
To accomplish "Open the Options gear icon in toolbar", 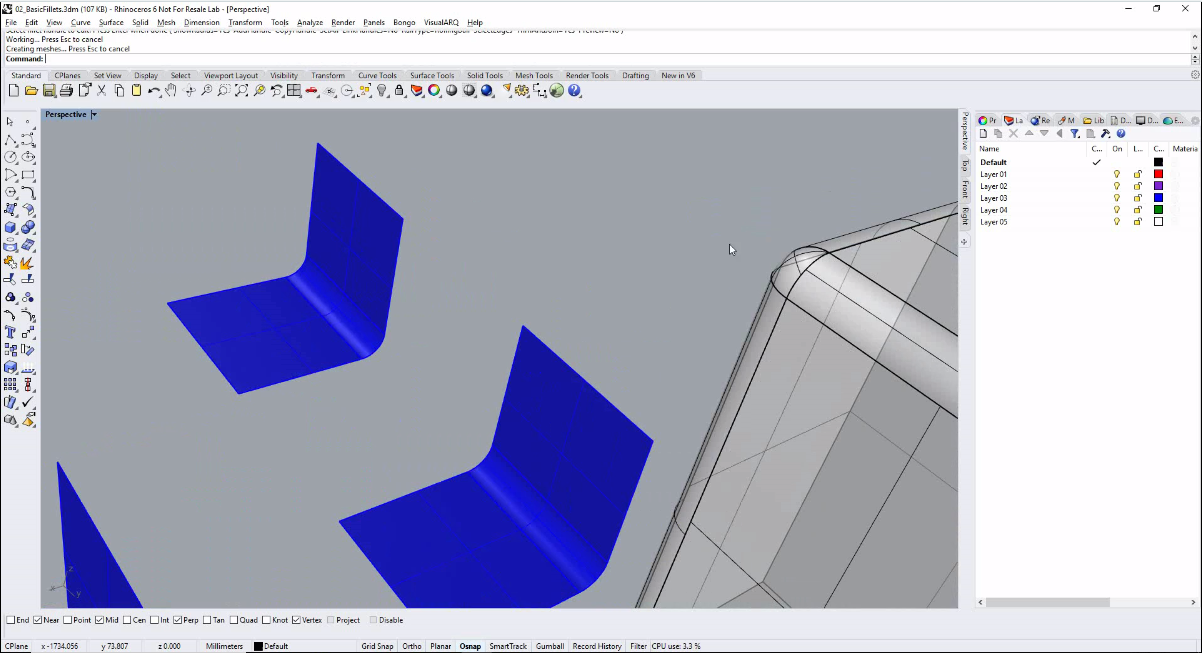I will tap(522, 90).
